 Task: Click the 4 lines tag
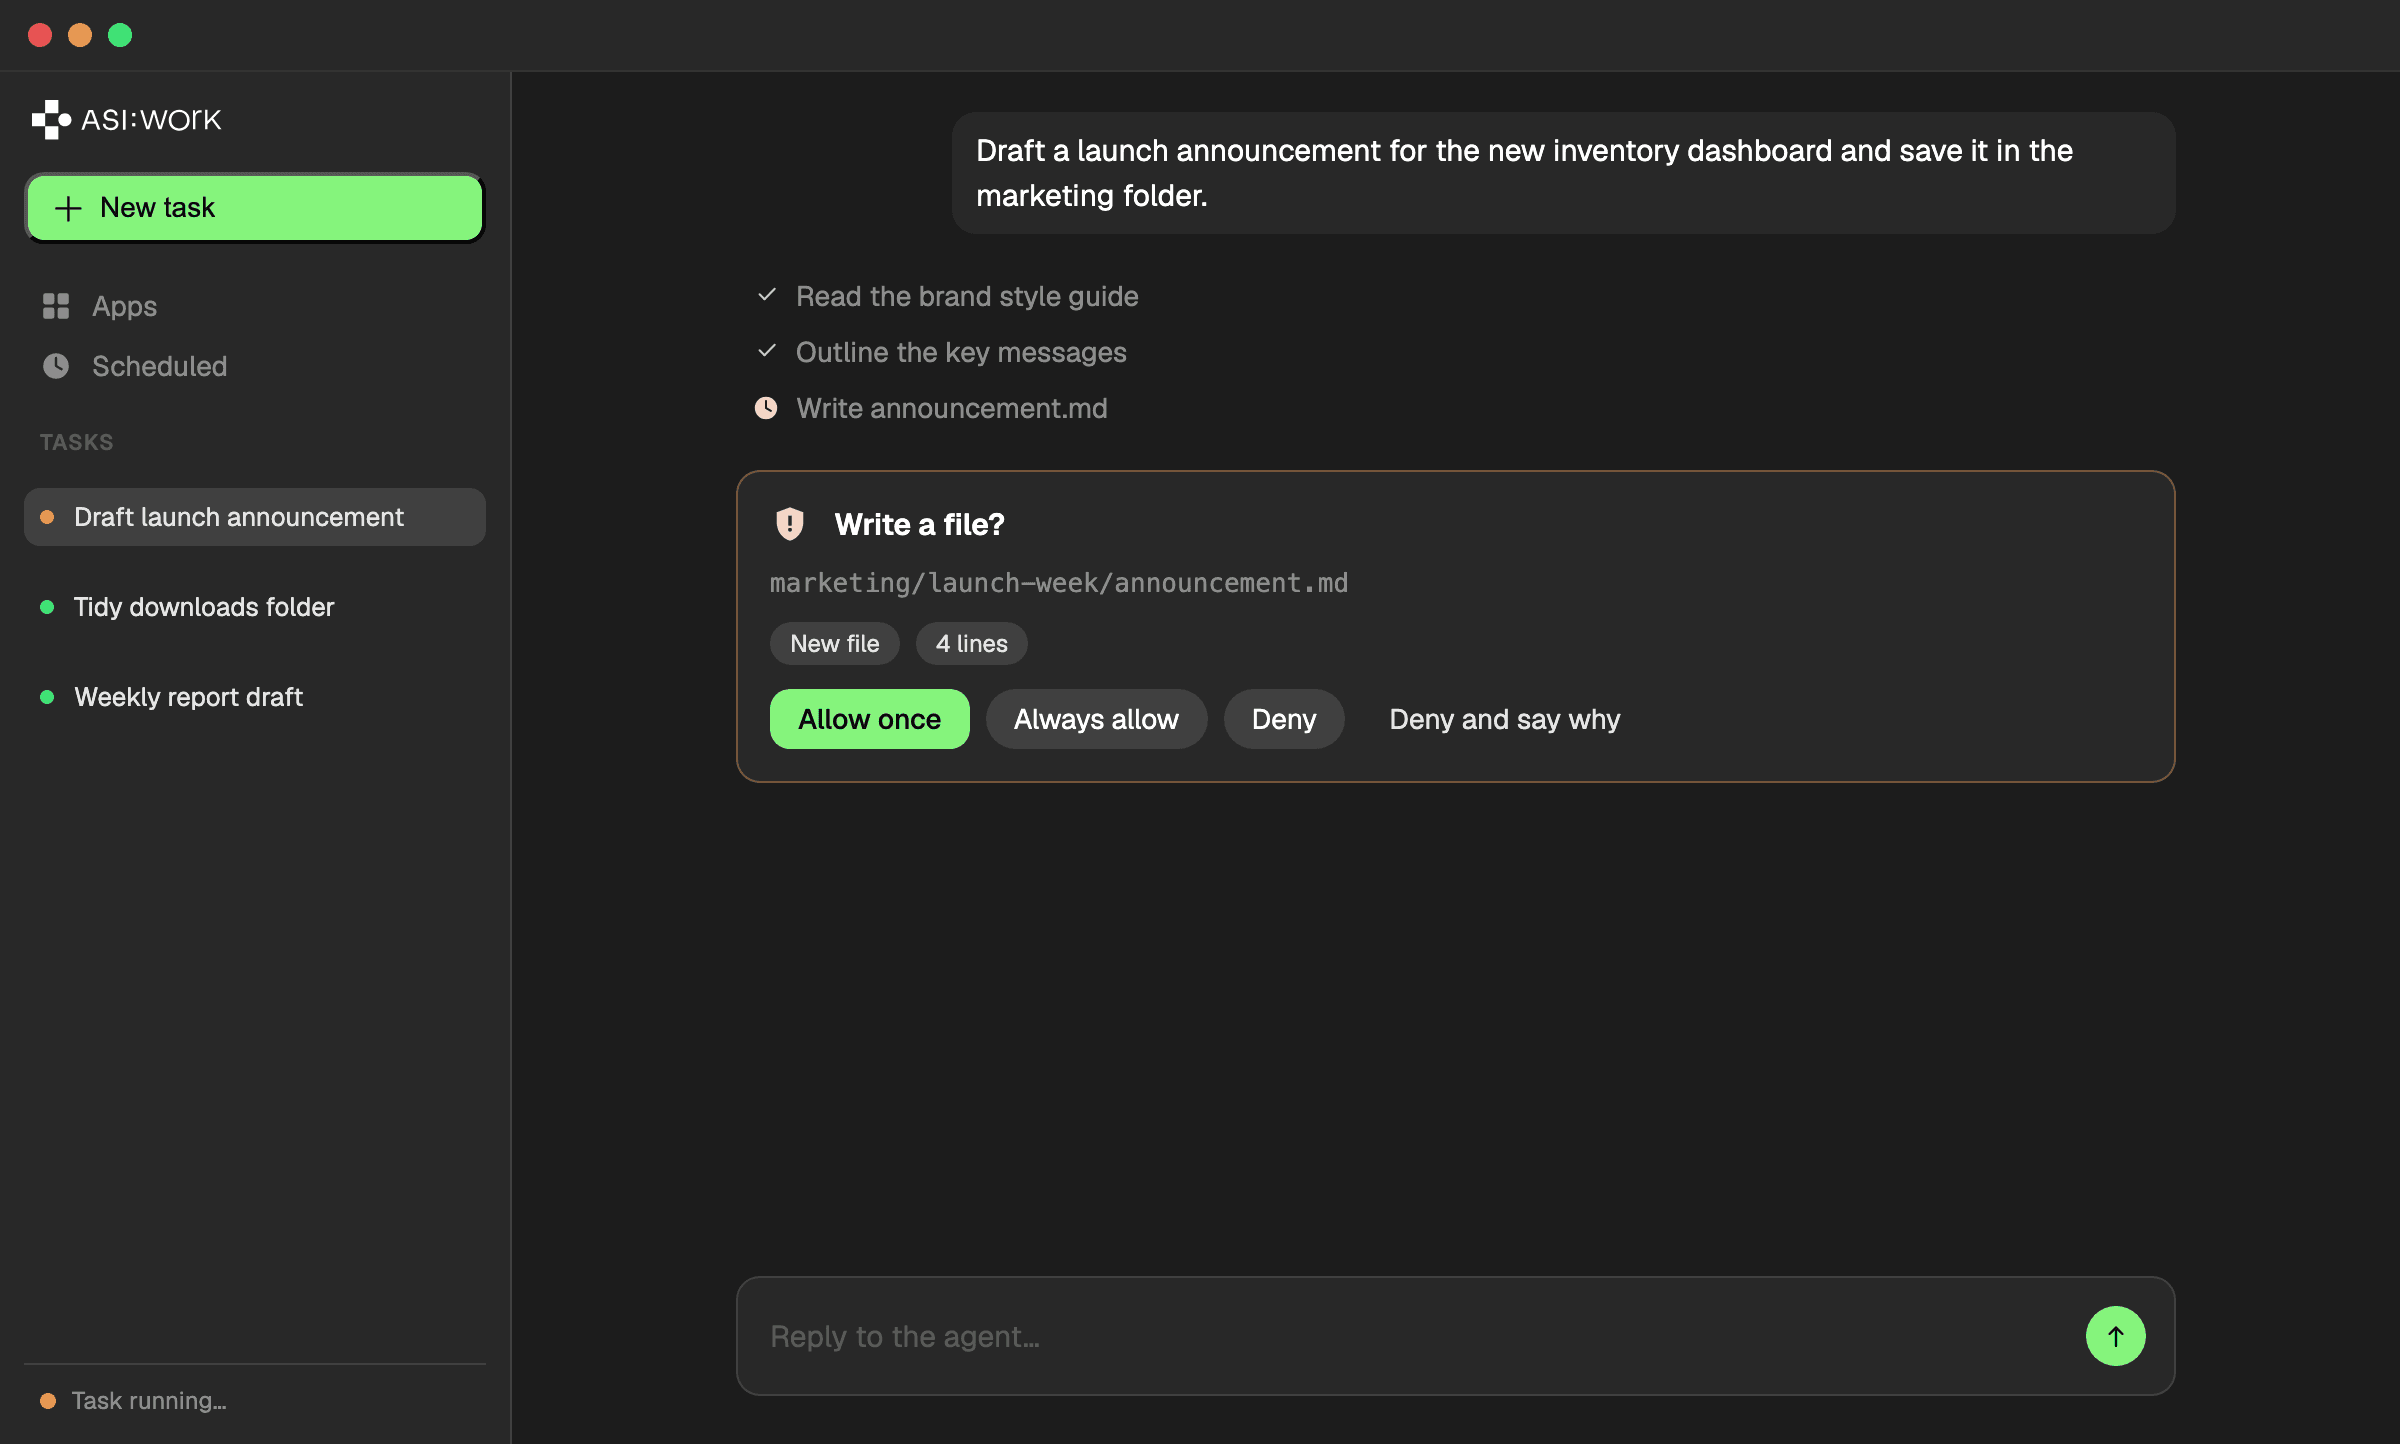tap(971, 643)
